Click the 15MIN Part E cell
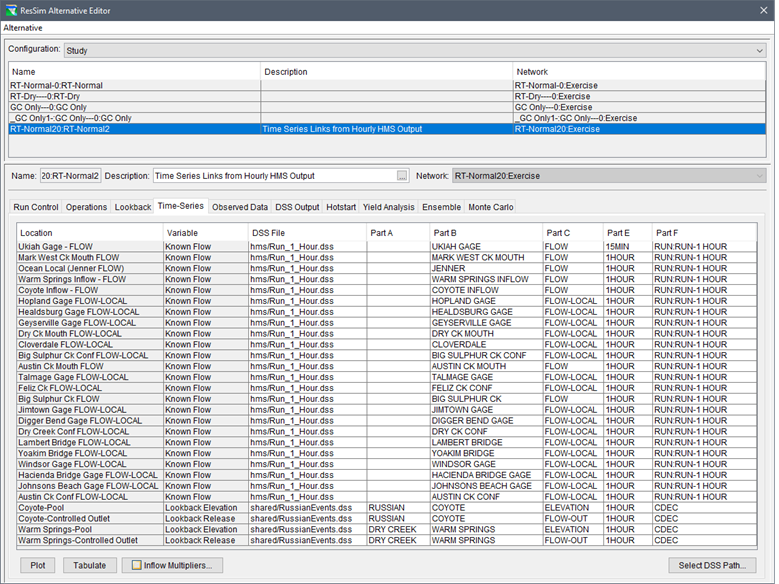 pyautogui.click(x=628, y=247)
